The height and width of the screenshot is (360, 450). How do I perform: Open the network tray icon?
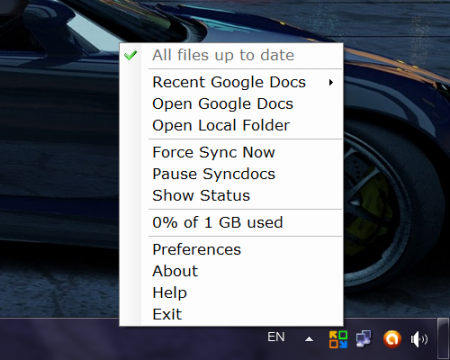click(x=364, y=339)
